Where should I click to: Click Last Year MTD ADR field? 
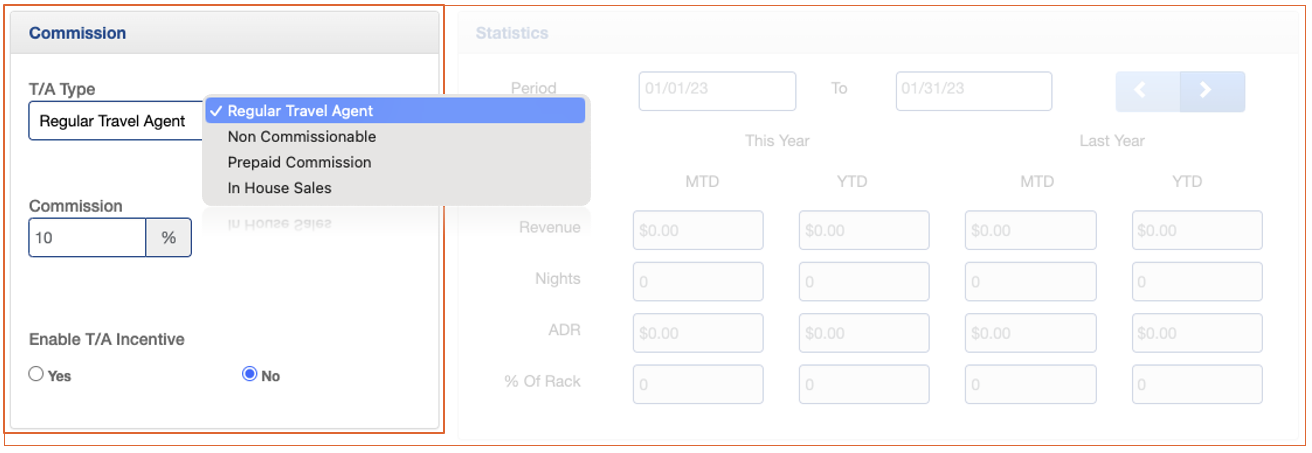pos(1030,333)
